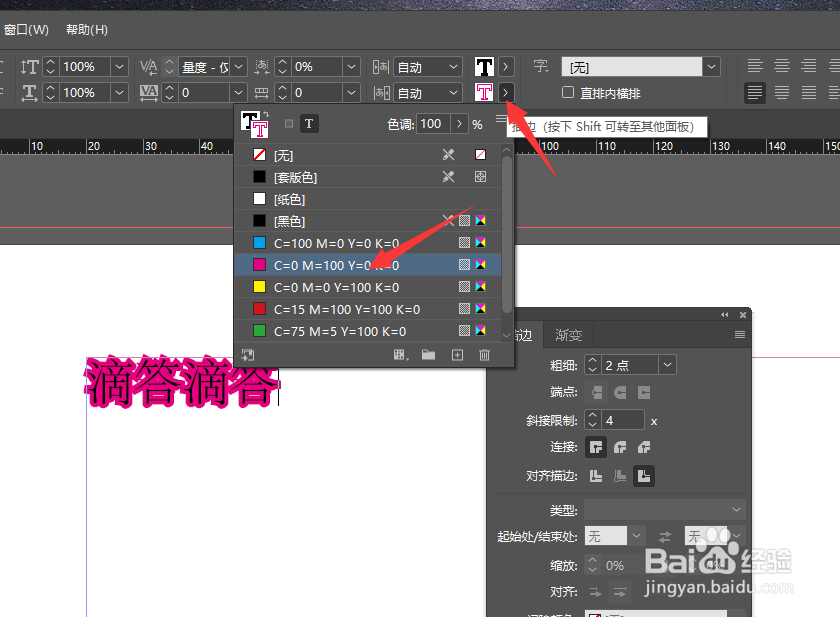The width and height of the screenshot is (840, 617).
Task: Switch to the 渐变 tab
Action: (x=568, y=335)
